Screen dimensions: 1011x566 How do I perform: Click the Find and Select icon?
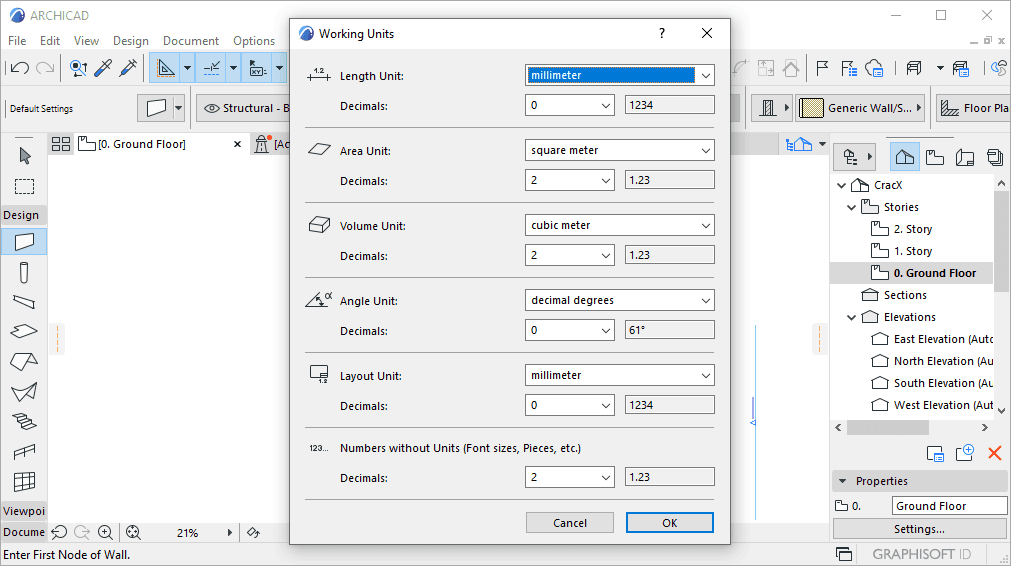point(79,68)
